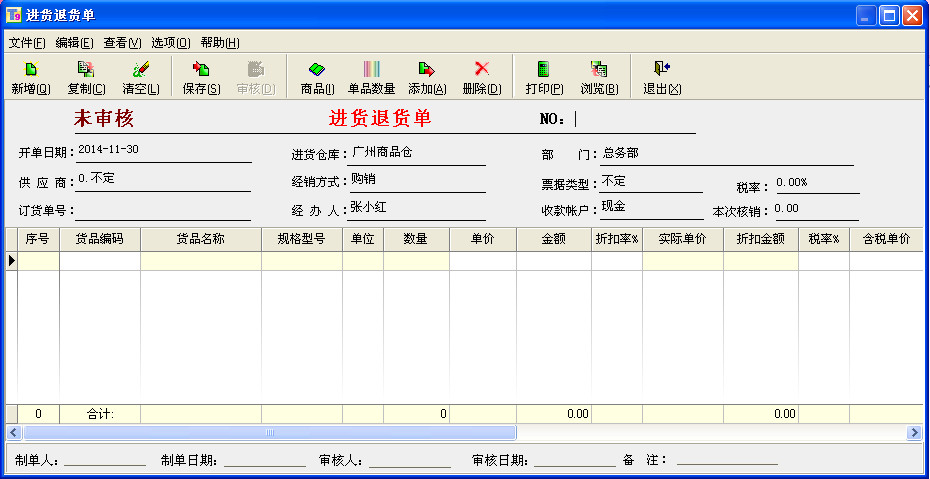The image size is (930, 479).
Task: Open the 帮助(H) menu
Action: [220, 43]
